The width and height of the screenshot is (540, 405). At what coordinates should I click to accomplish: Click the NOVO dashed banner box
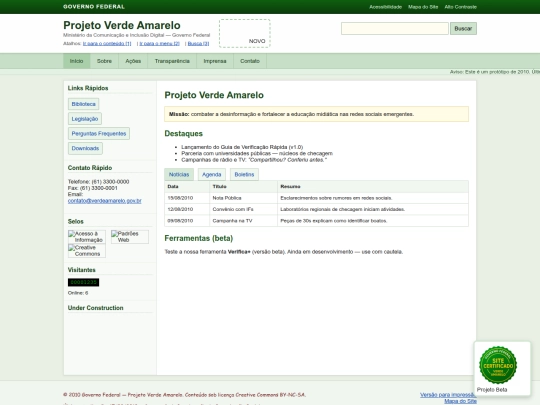[x=245, y=33]
